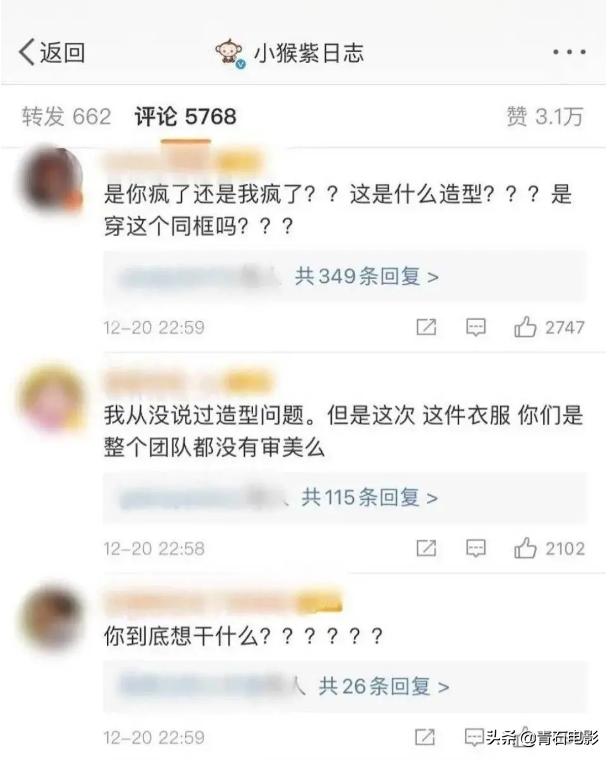Select the 评论 5768 tab
Image resolution: width=613 pixels, height=760 pixels.
point(186,117)
